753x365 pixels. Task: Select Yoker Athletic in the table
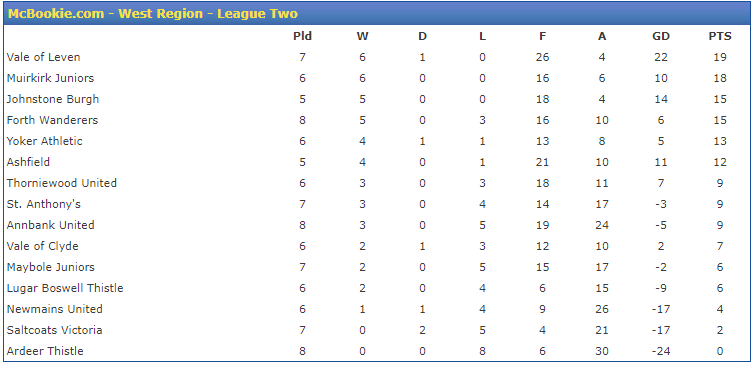[x=45, y=141]
